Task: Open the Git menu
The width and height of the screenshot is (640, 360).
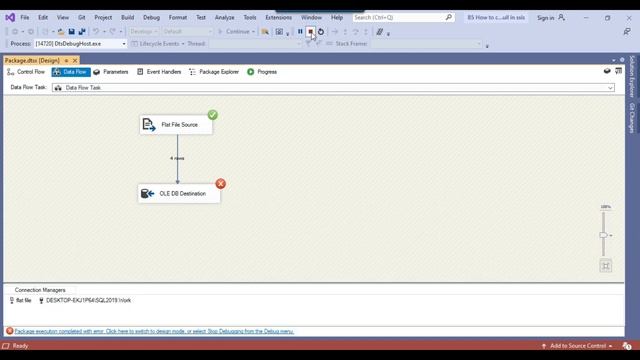Action: click(x=82, y=18)
